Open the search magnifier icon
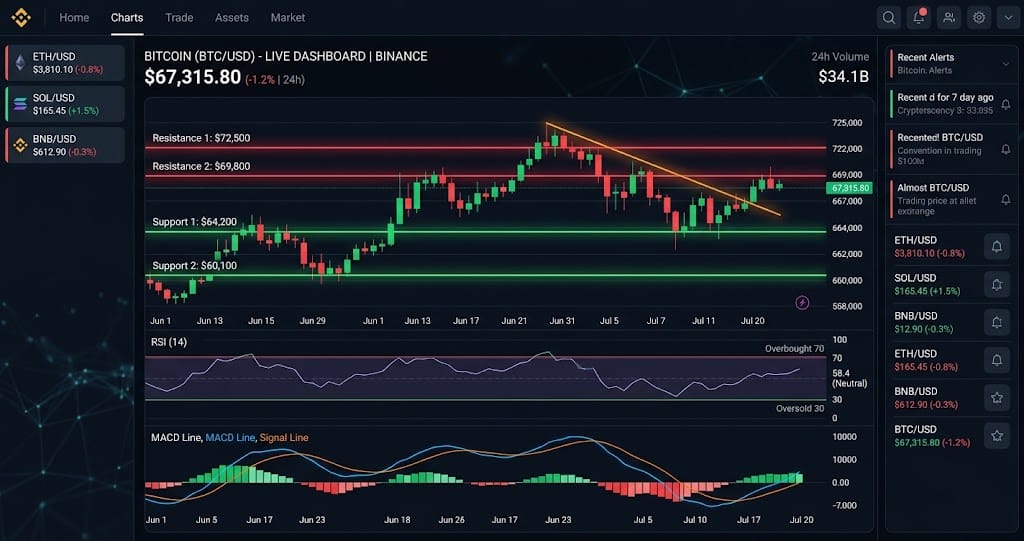 click(x=889, y=18)
